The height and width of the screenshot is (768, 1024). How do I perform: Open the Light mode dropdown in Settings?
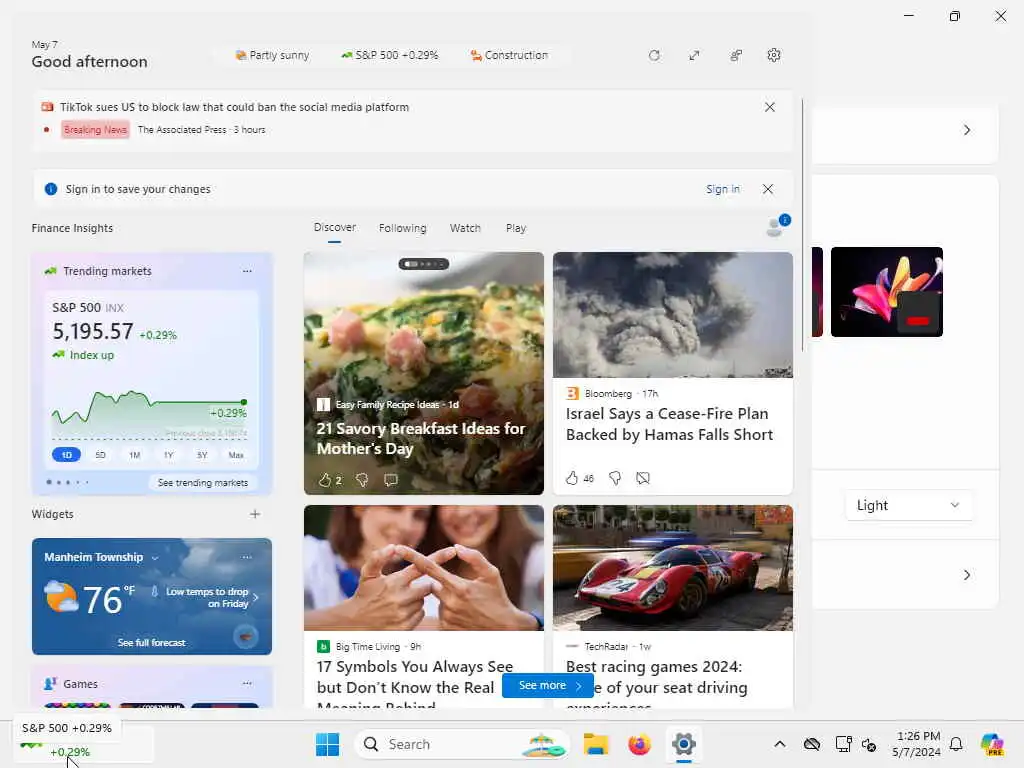pos(908,505)
